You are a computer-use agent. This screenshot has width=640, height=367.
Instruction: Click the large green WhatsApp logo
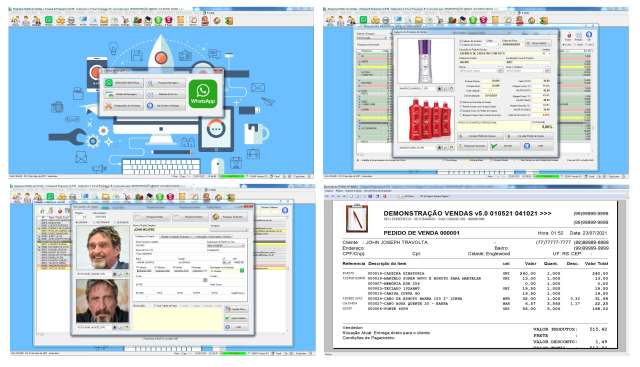203,94
